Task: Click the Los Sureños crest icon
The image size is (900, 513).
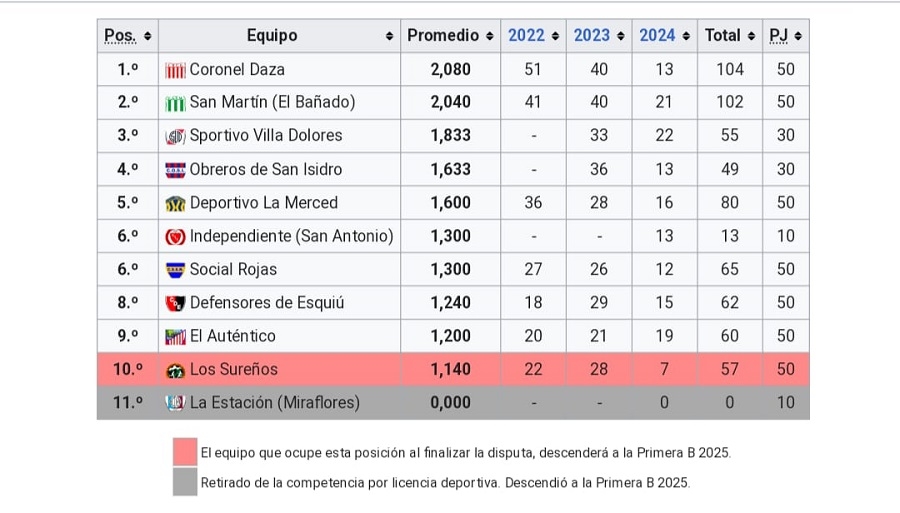Action: [x=175, y=370]
